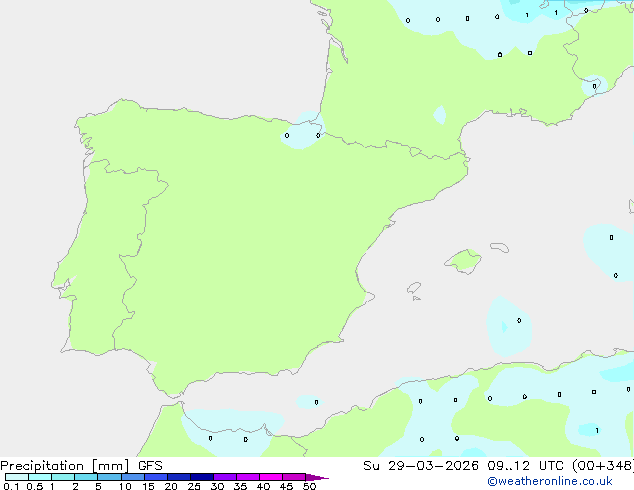Select the 2–5 mm legend swatch
Viewport: 634px width, 490px height.
(86, 477)
